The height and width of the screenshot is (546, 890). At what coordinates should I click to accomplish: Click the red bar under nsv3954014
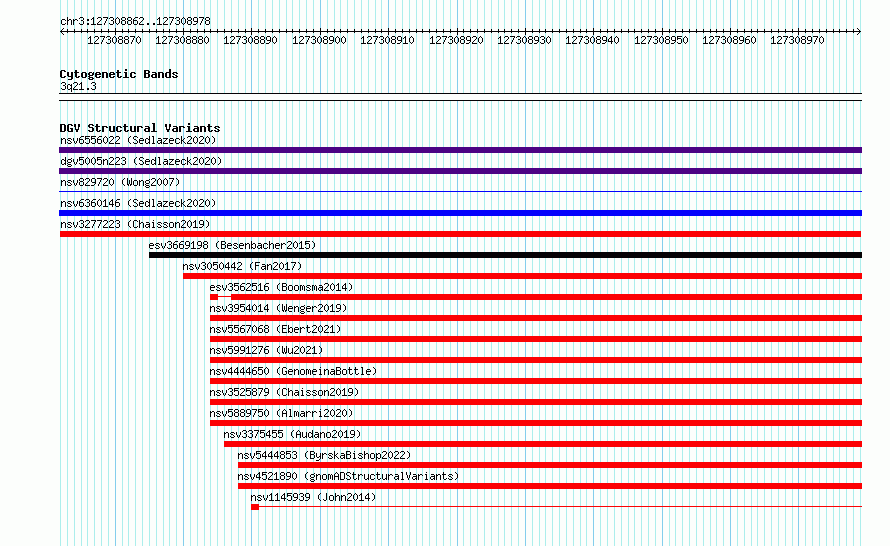click(536, 318)
